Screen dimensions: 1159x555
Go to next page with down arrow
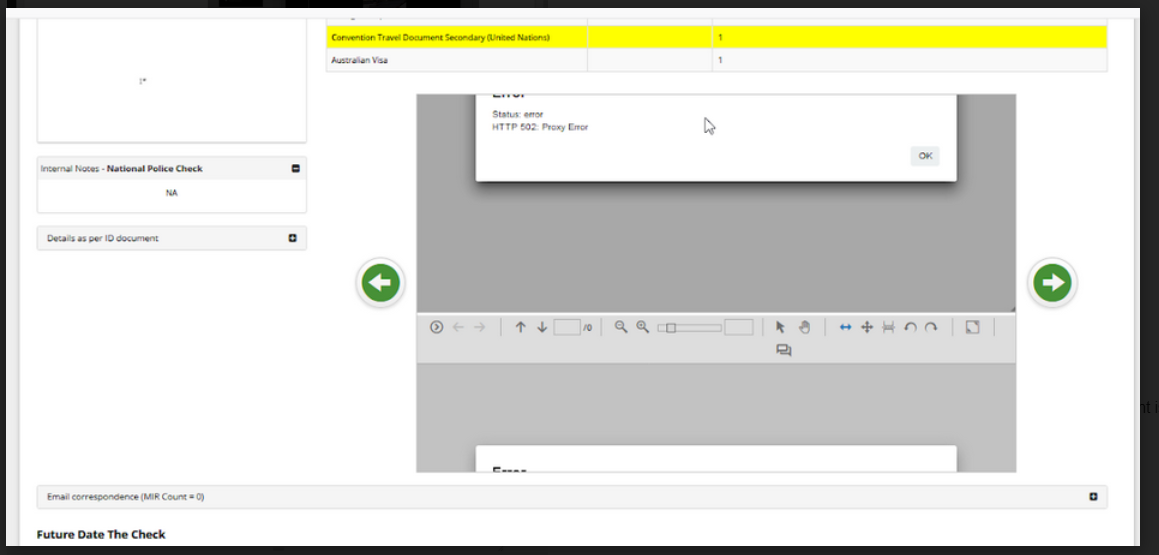click(542, 327)
